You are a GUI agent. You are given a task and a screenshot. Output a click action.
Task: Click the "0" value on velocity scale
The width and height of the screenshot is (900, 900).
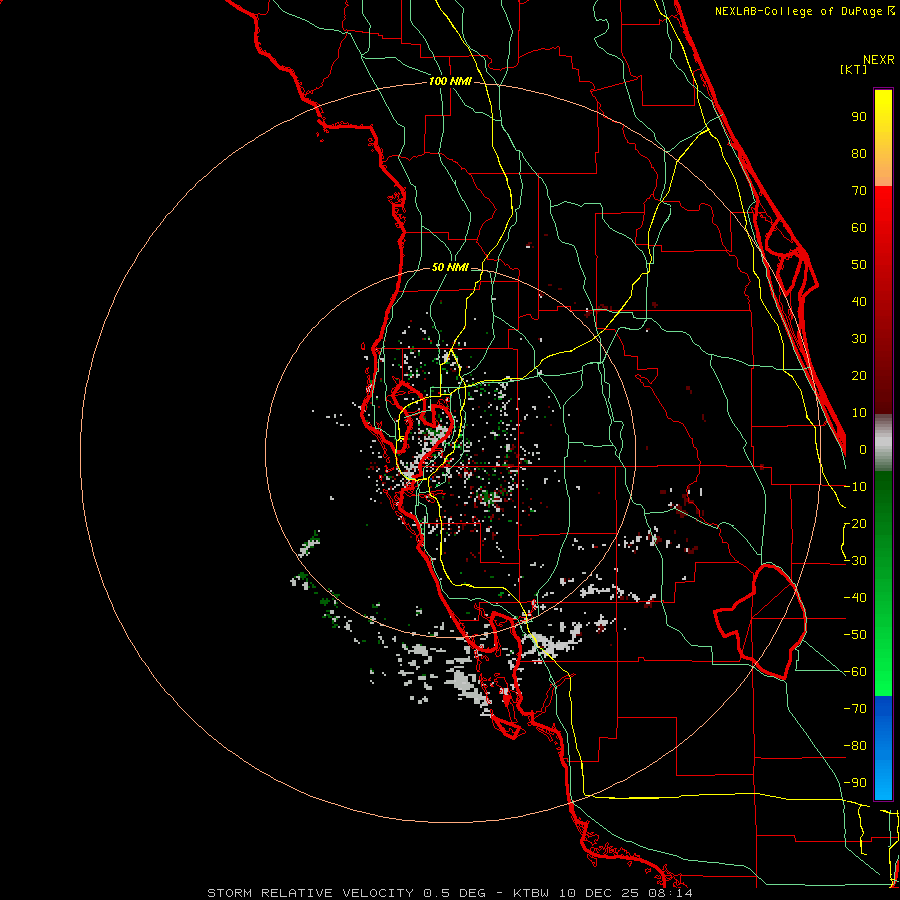click(863, 450)
